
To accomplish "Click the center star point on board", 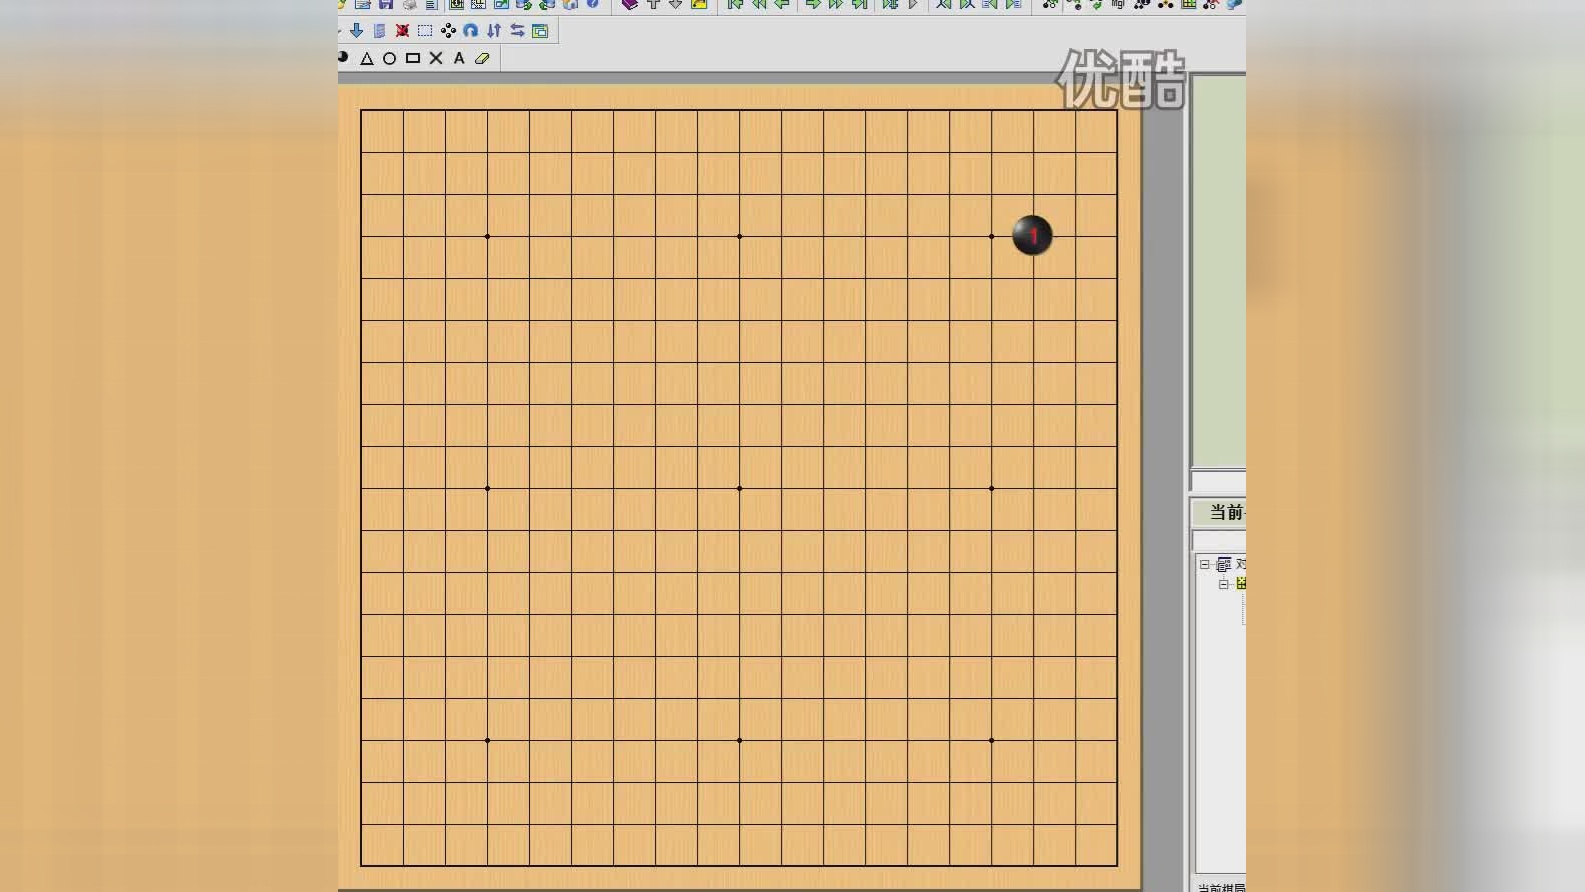I will 739,488.
